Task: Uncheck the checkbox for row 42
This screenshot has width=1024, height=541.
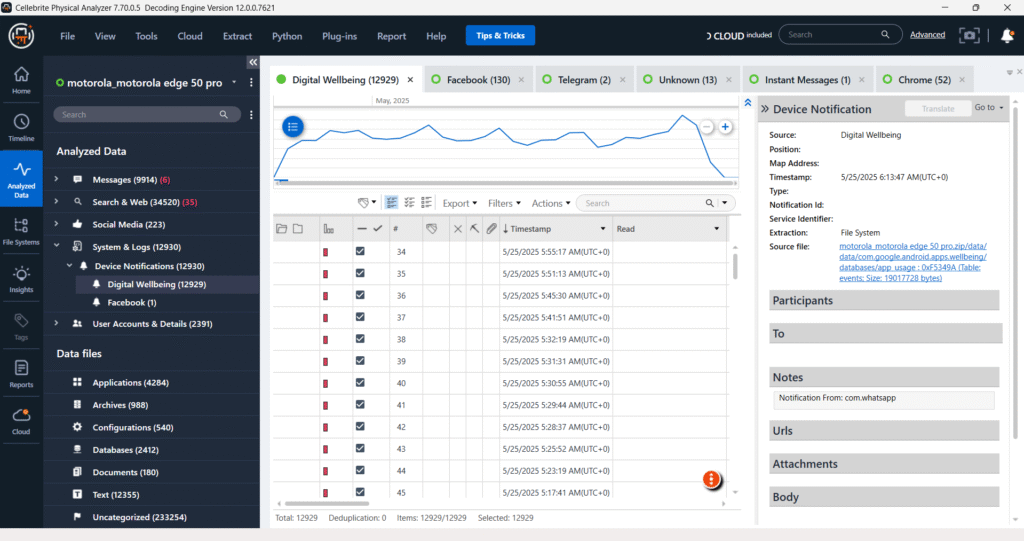Action: [x=360, y=426]
